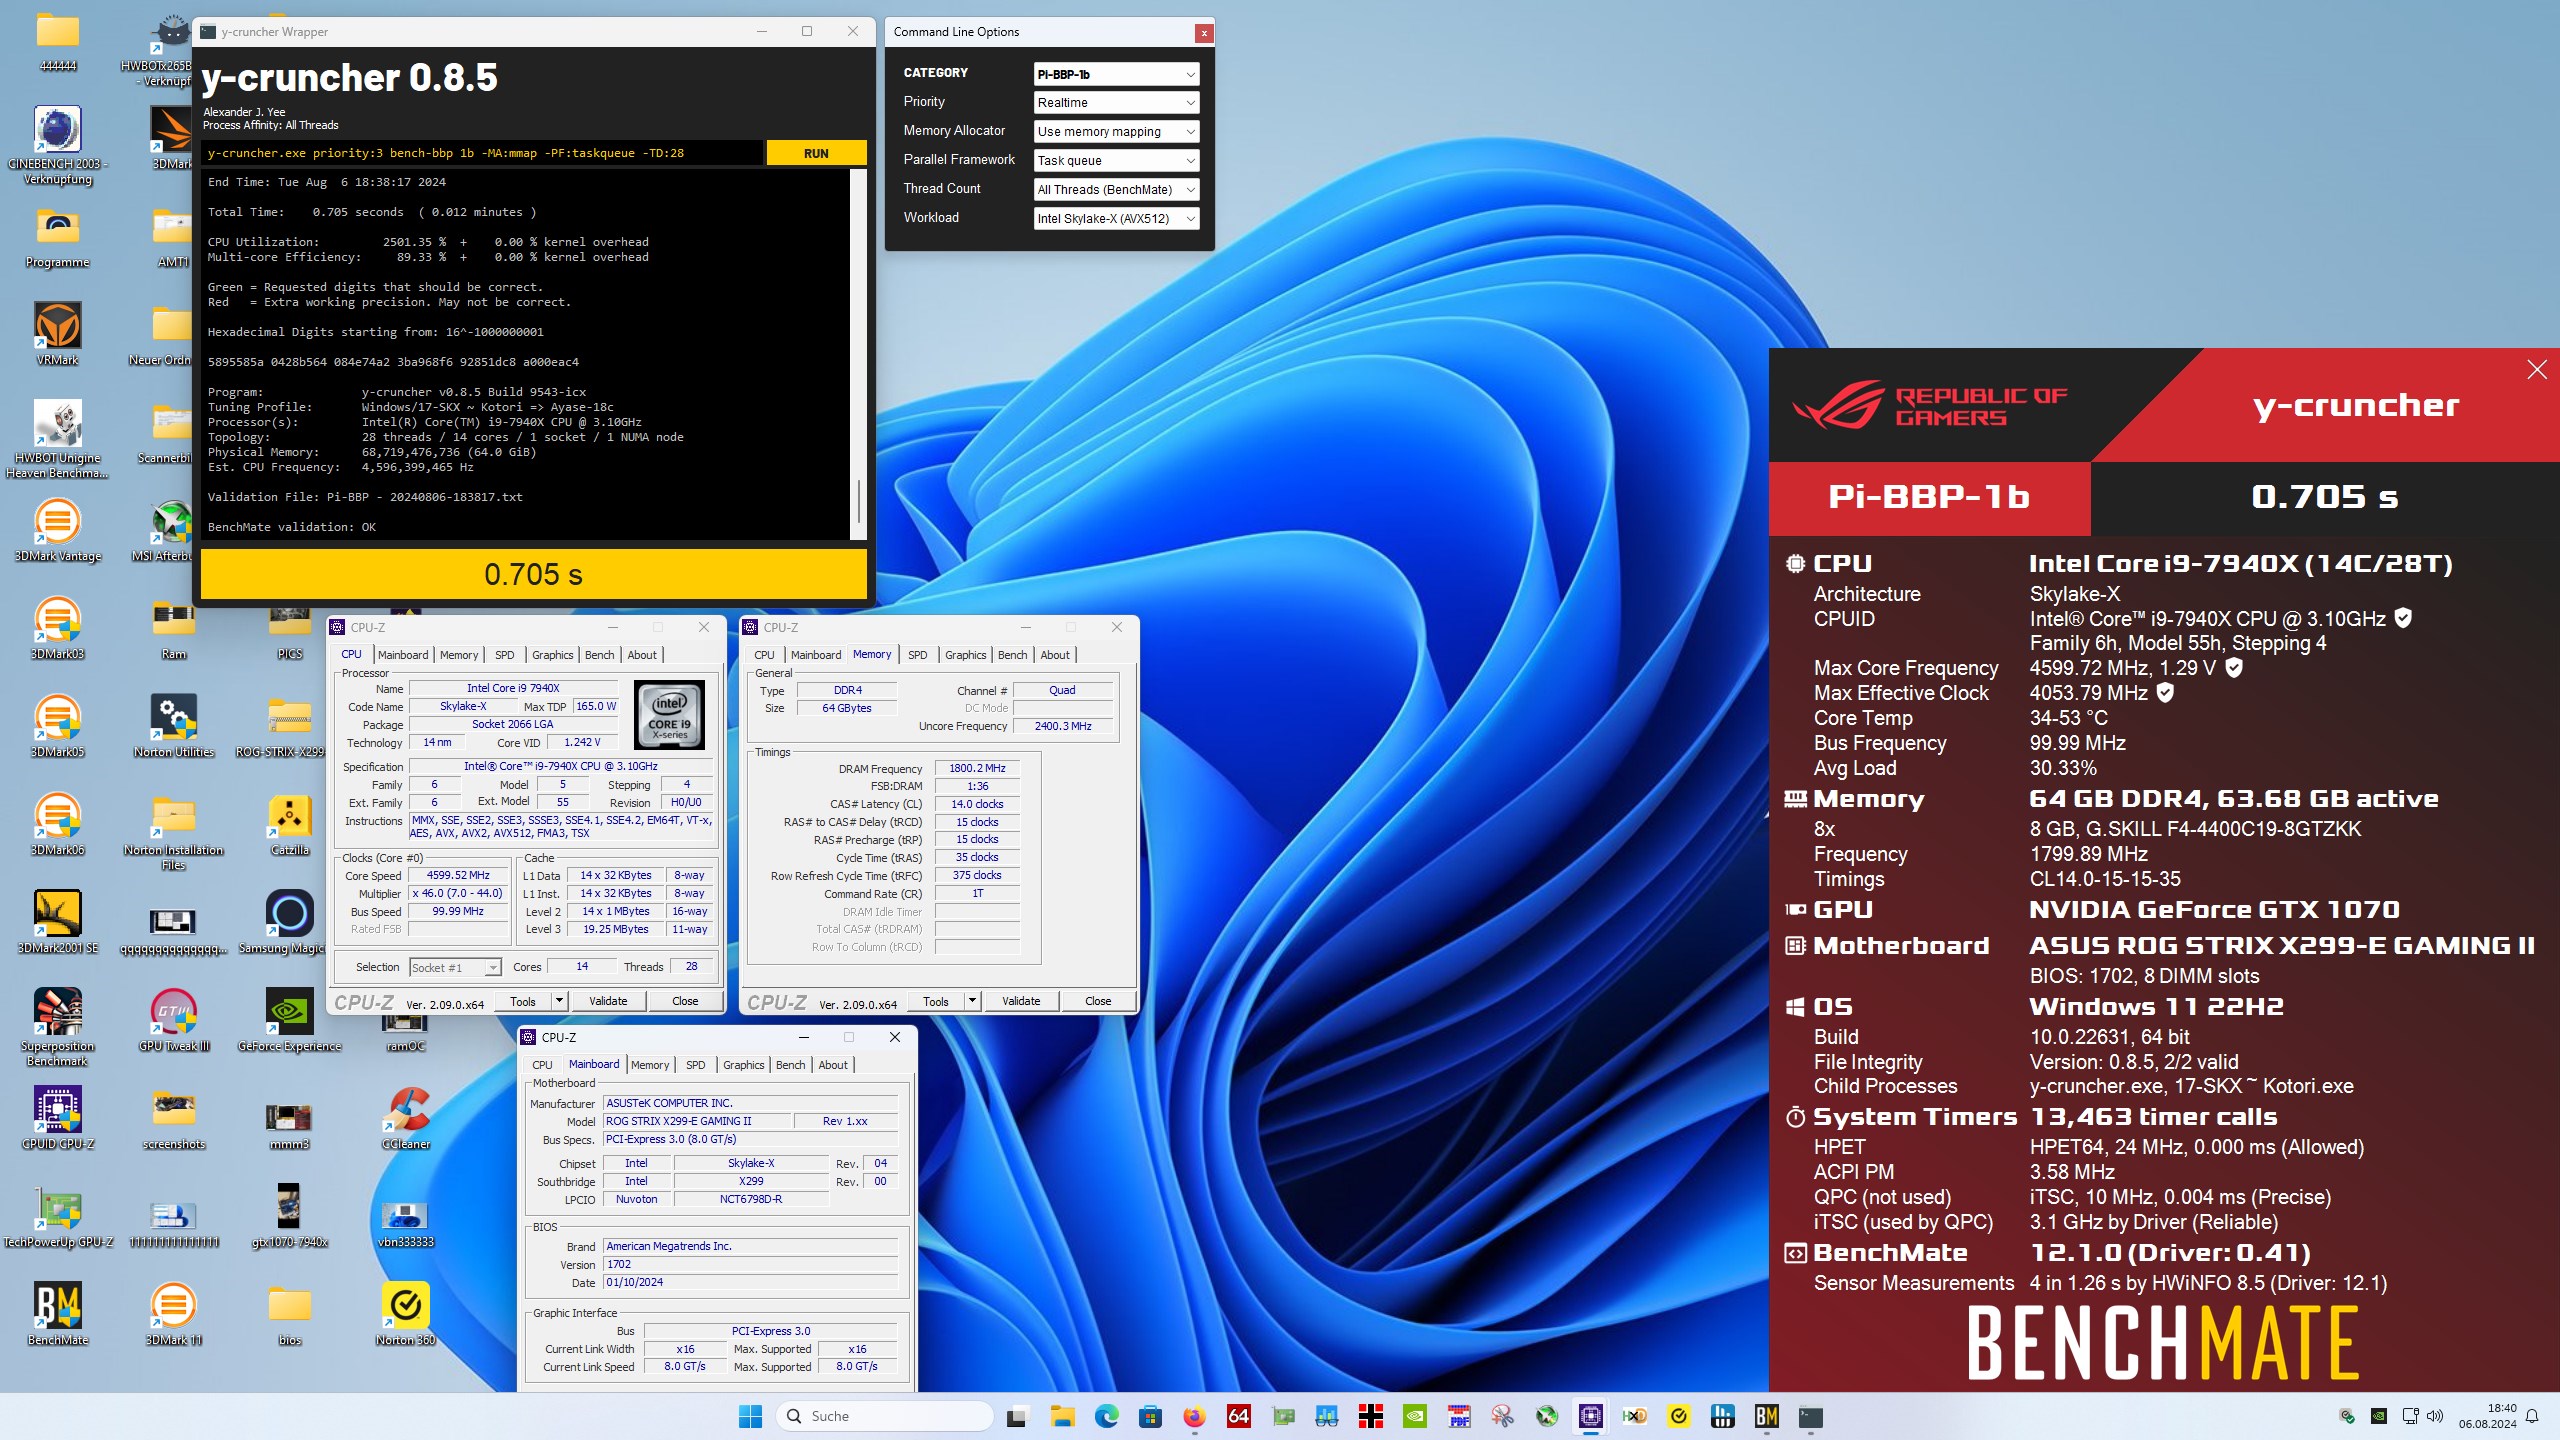Switch to Bench tab in CPU-Z Mainboard window

click(790, 1065)
